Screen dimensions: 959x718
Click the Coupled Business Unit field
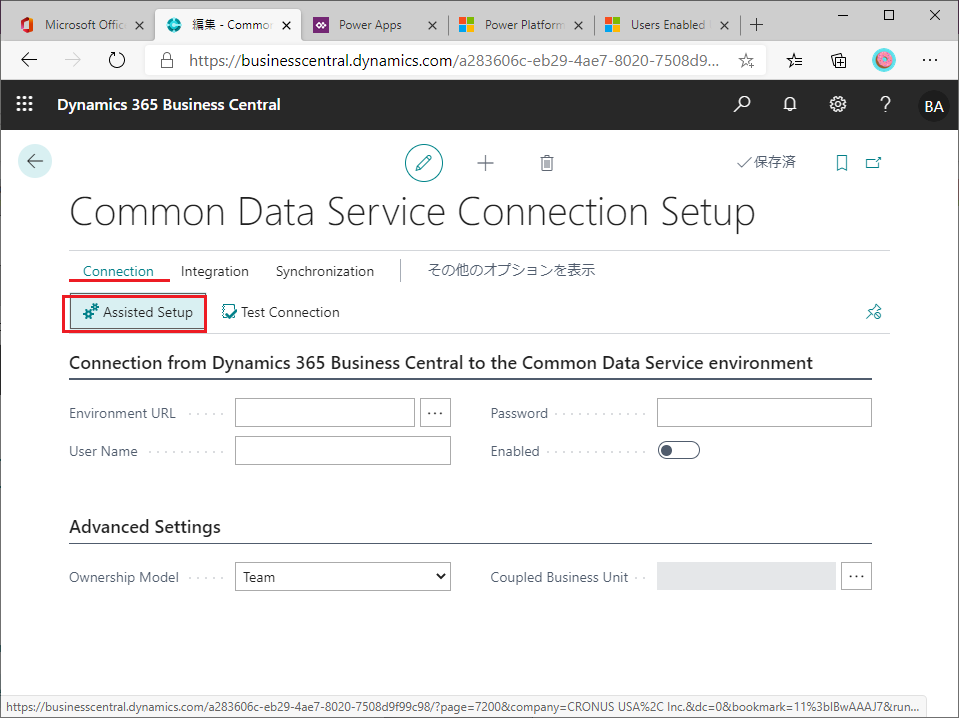coord(746,576)
